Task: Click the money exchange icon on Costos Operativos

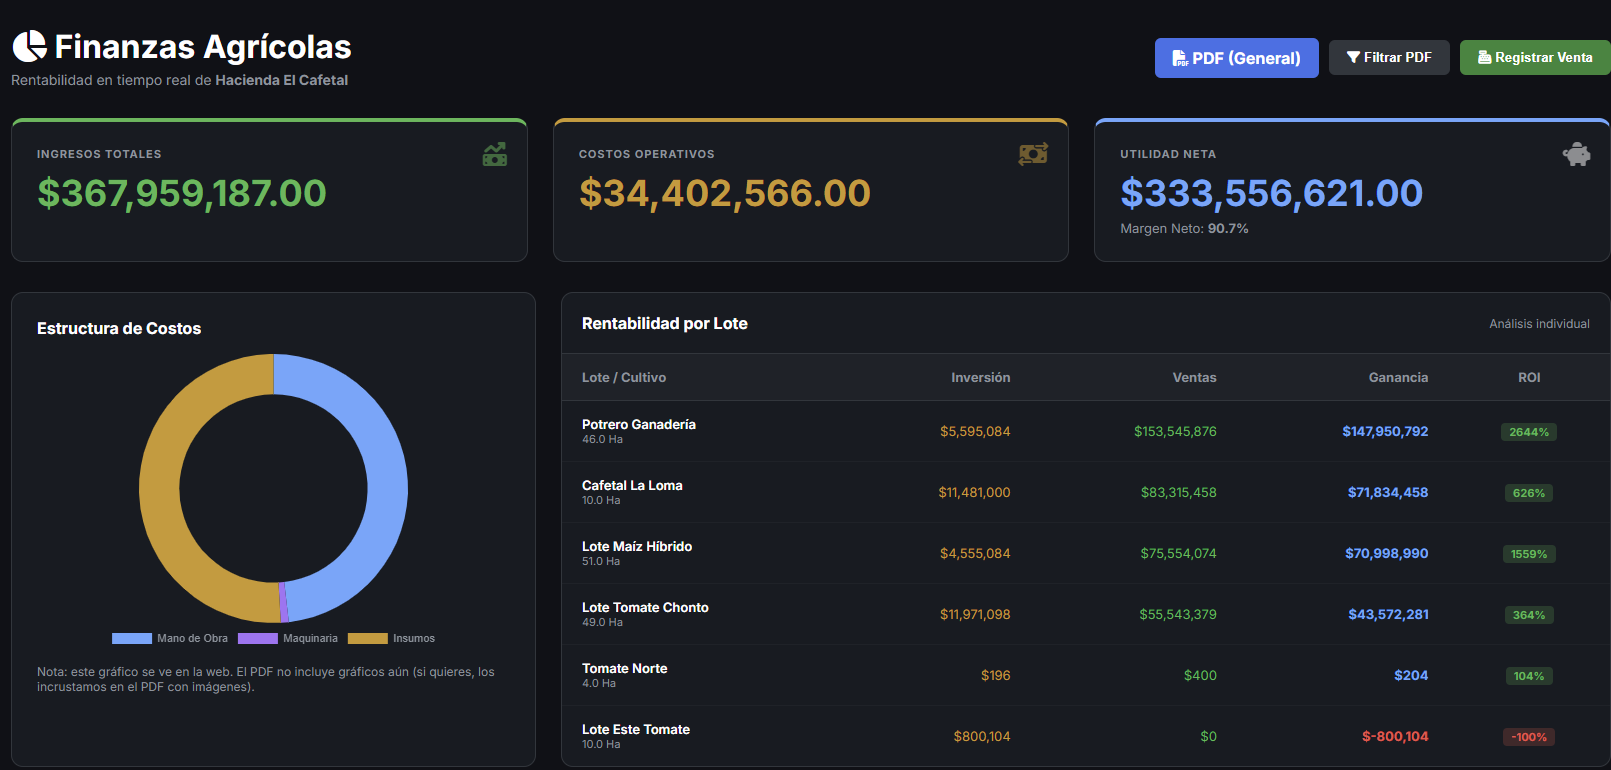Action: point(1033,154)
